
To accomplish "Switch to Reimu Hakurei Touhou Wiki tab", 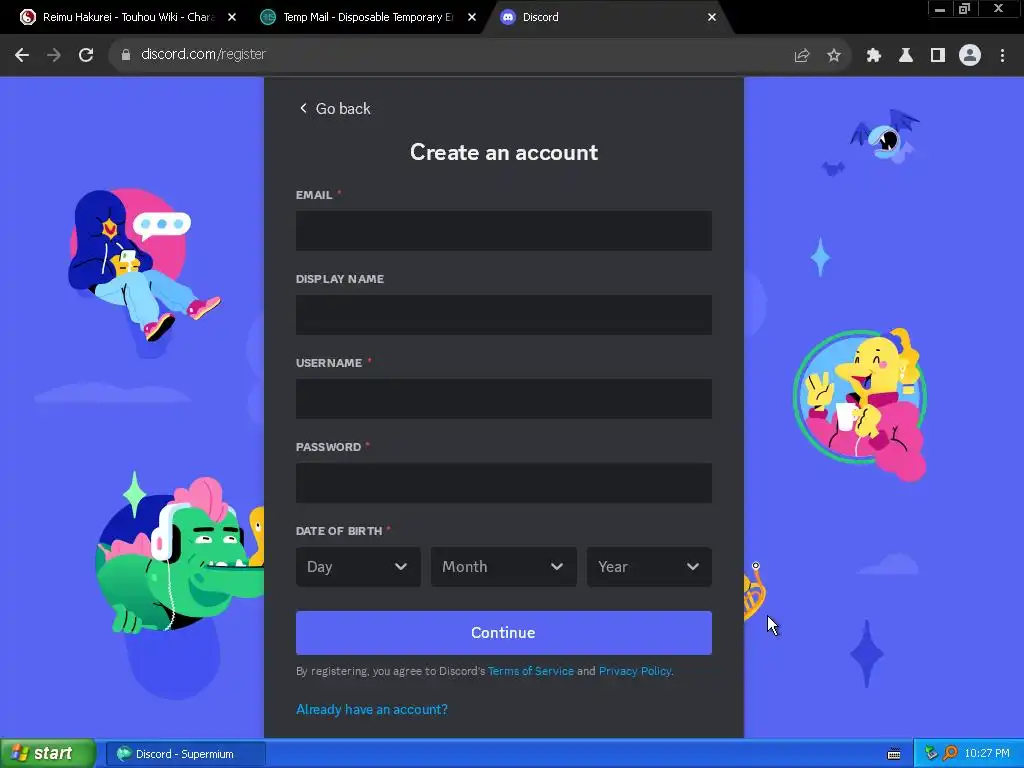I will [x=128, y=17].
